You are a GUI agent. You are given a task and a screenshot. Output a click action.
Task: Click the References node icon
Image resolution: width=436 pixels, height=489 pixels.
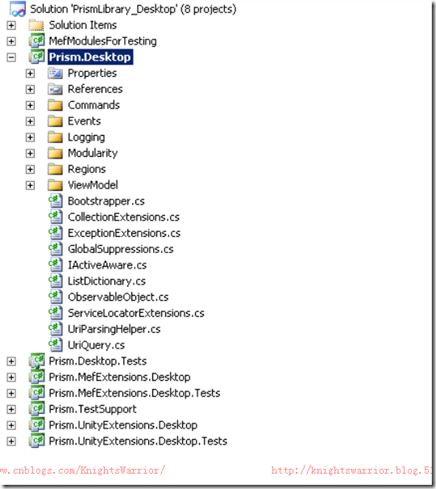(55, 89)
